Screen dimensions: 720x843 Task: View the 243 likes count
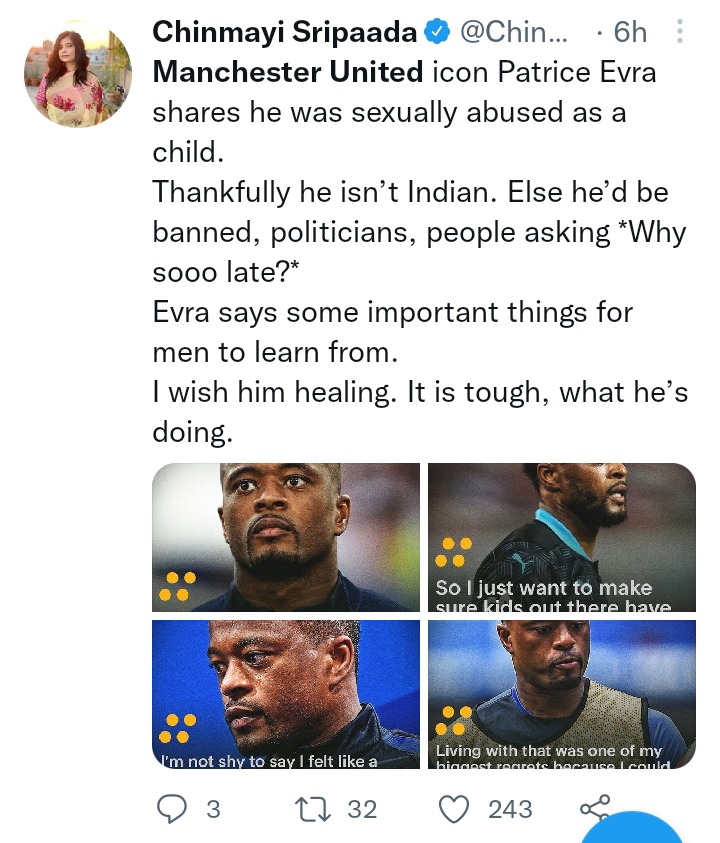510,809
